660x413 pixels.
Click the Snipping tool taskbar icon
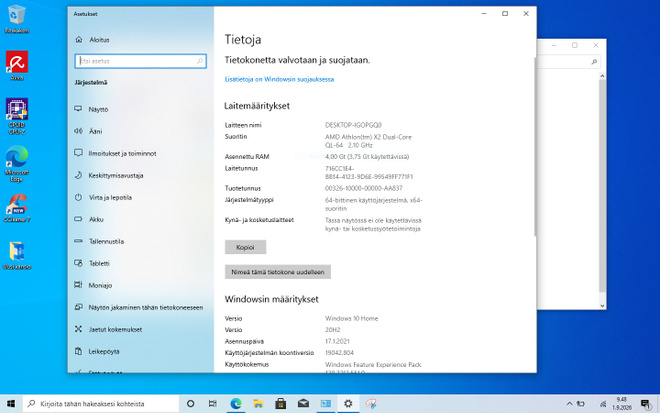pyautogui.click(x=371, y=404)
